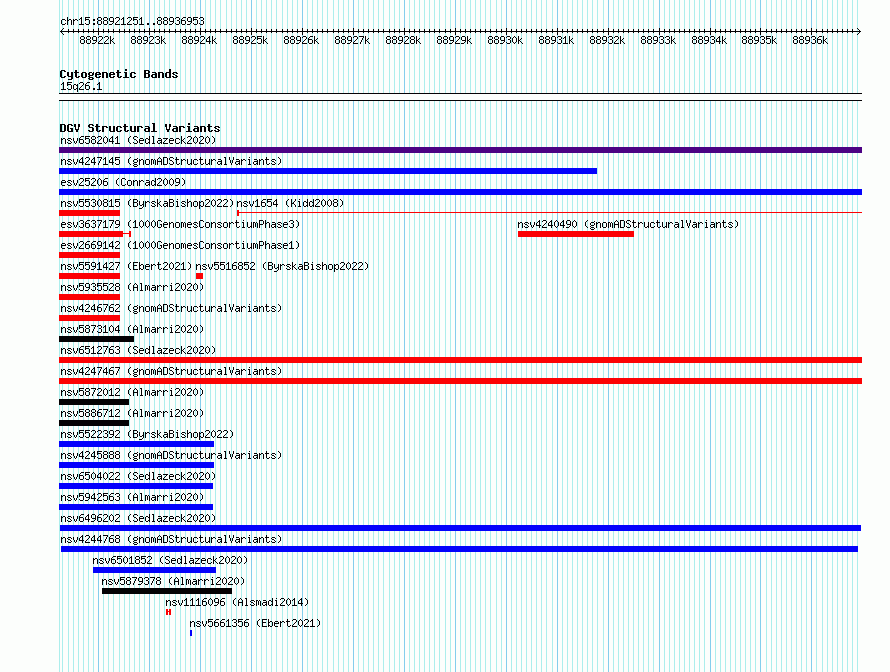Open nsv4240490 (gnomADStructuralVariants) label
This screenshot has height=672, width=890.
(x=628, y=224)
